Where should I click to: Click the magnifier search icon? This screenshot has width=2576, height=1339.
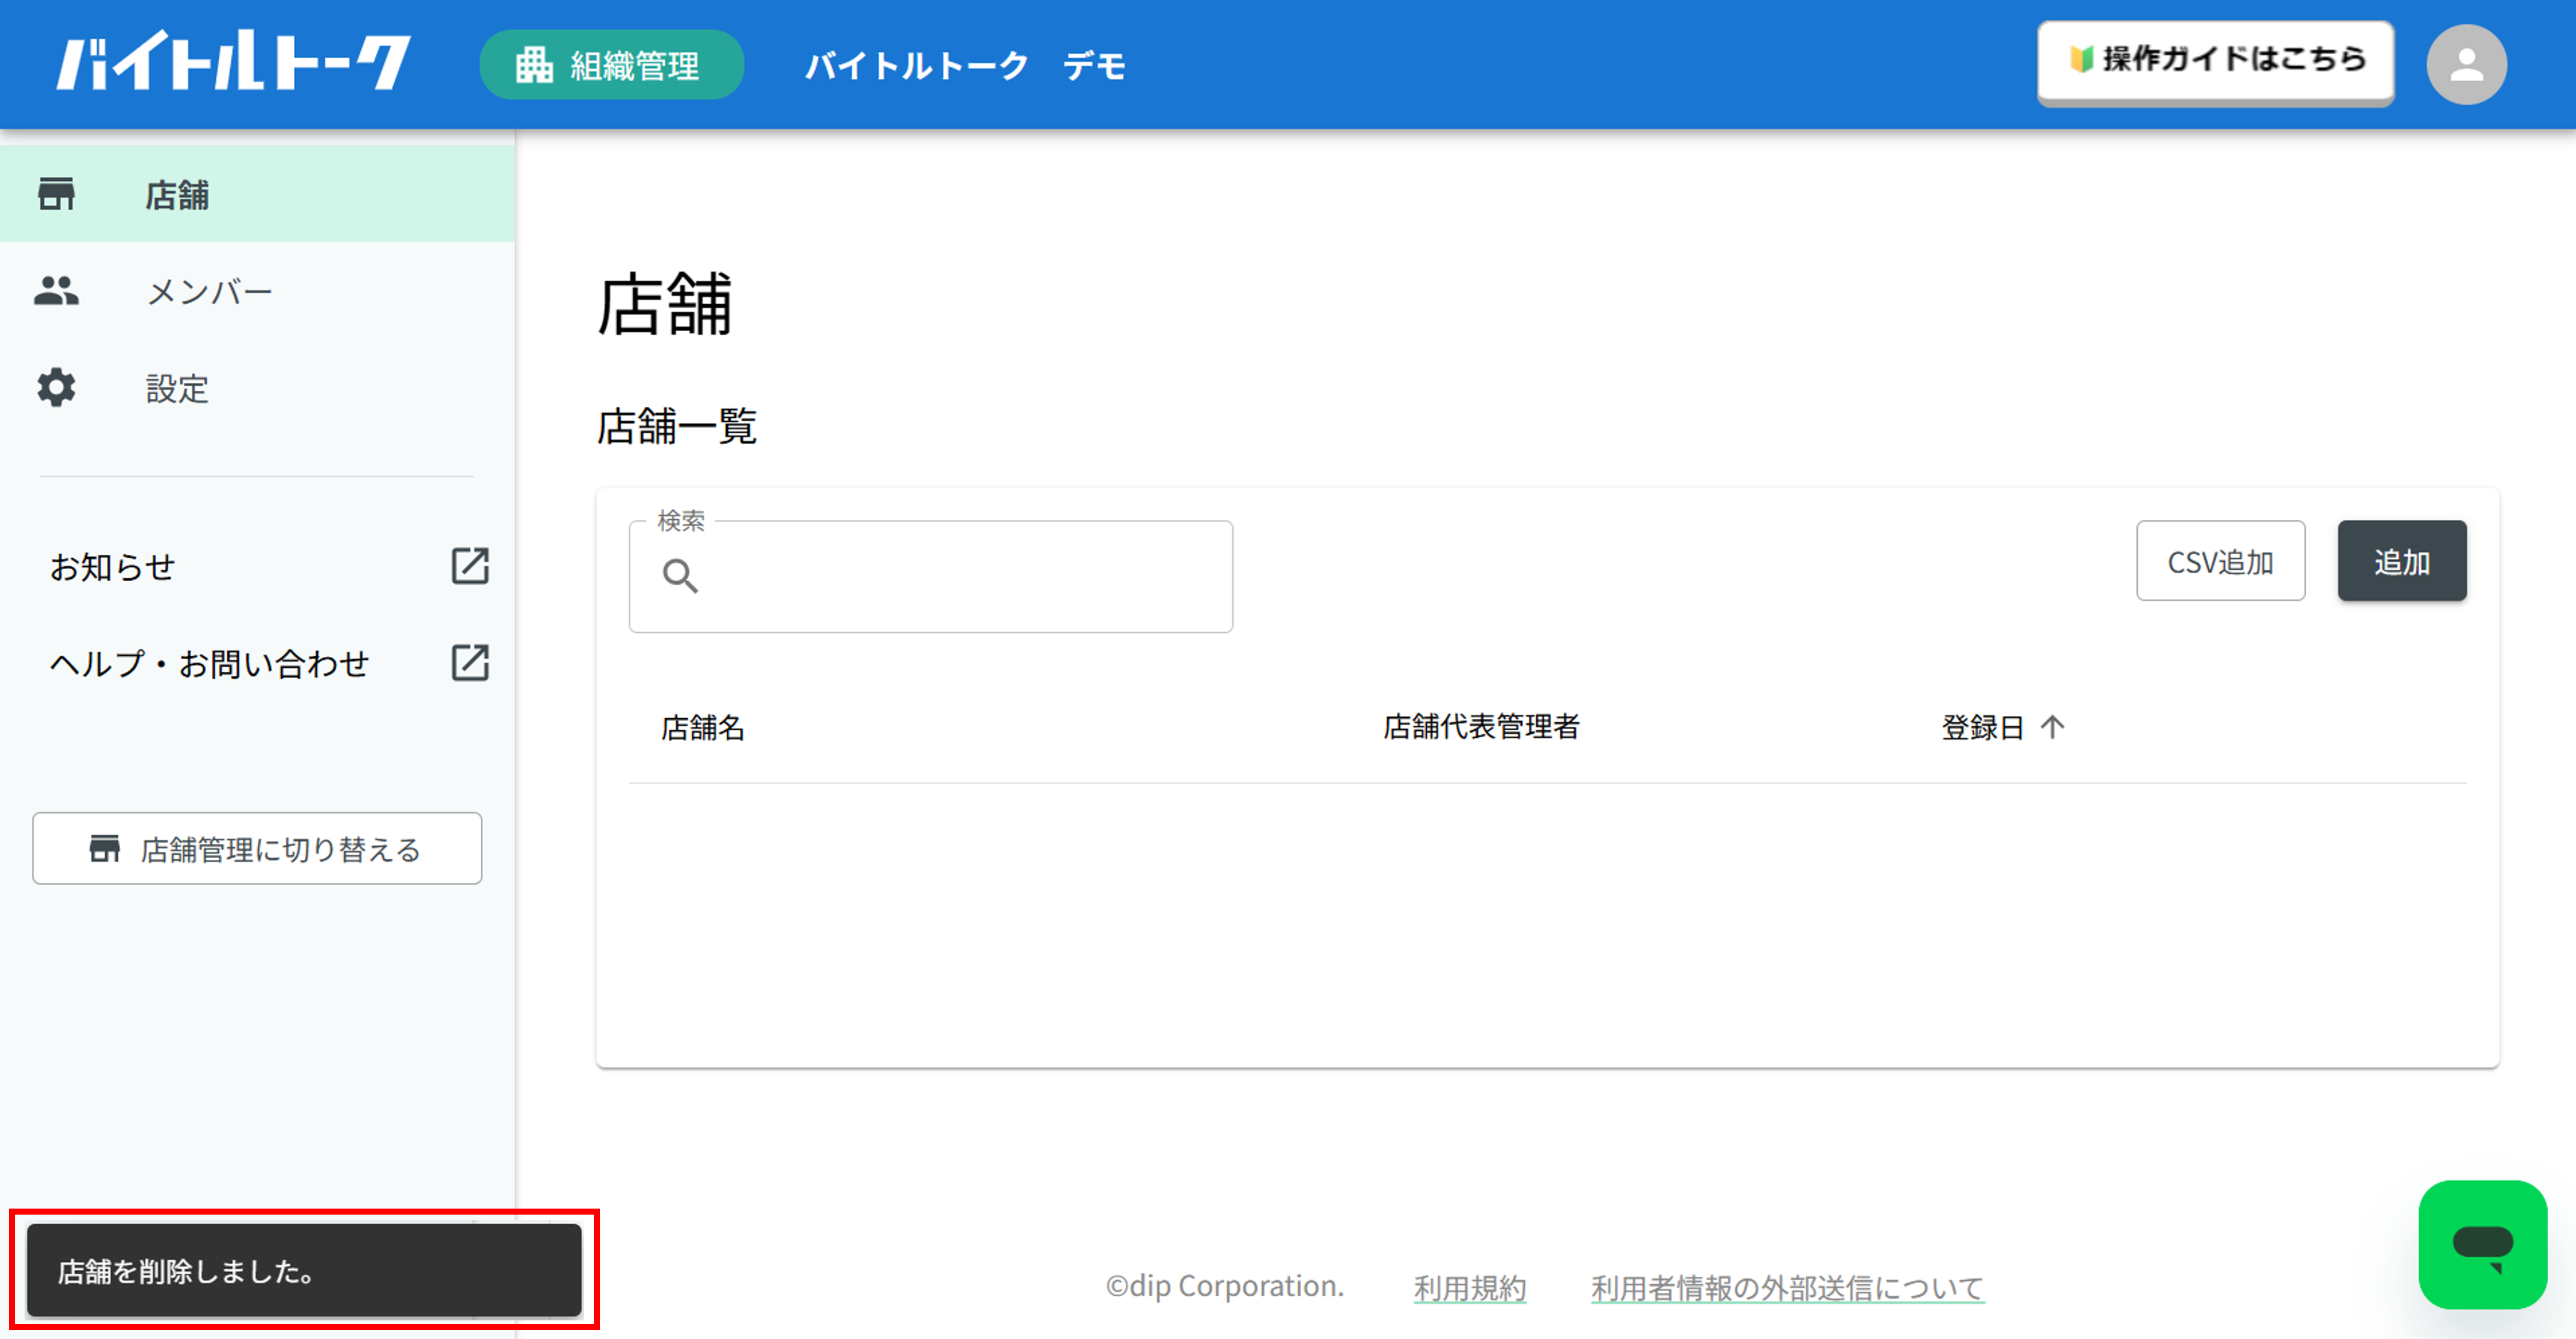(x=680, y=576)
